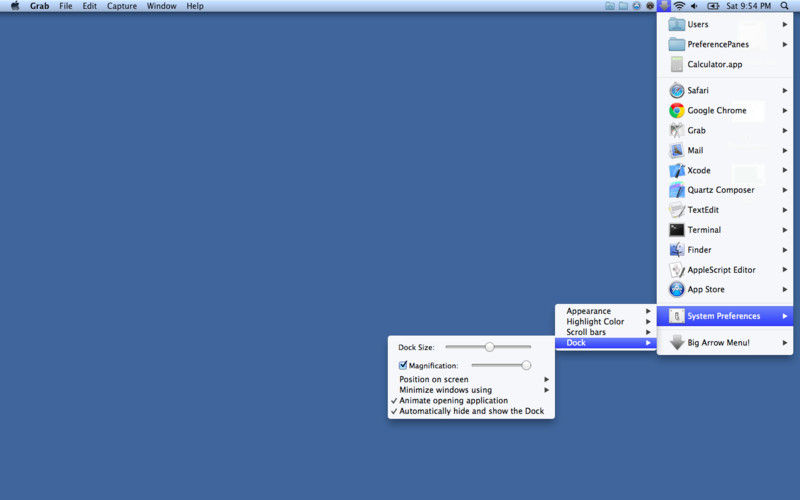800x500 pixels.
Task: Expand the Users submenu arrow
Action: (785, 24)
